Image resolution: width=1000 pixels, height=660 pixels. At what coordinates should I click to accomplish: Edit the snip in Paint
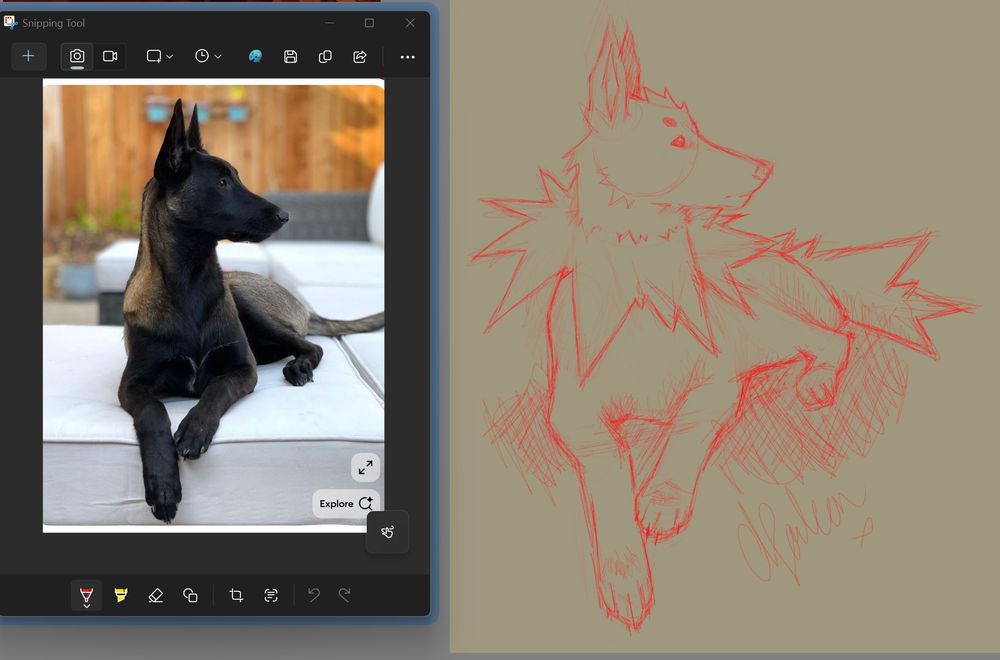pyautogui.click(x=255, y=56)
